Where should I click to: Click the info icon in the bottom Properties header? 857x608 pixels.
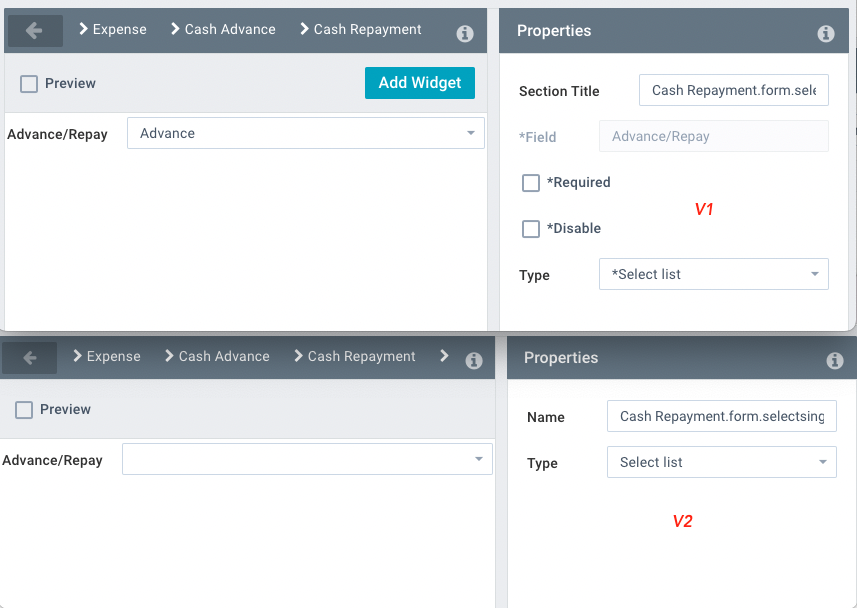click(x=835, y=361)
